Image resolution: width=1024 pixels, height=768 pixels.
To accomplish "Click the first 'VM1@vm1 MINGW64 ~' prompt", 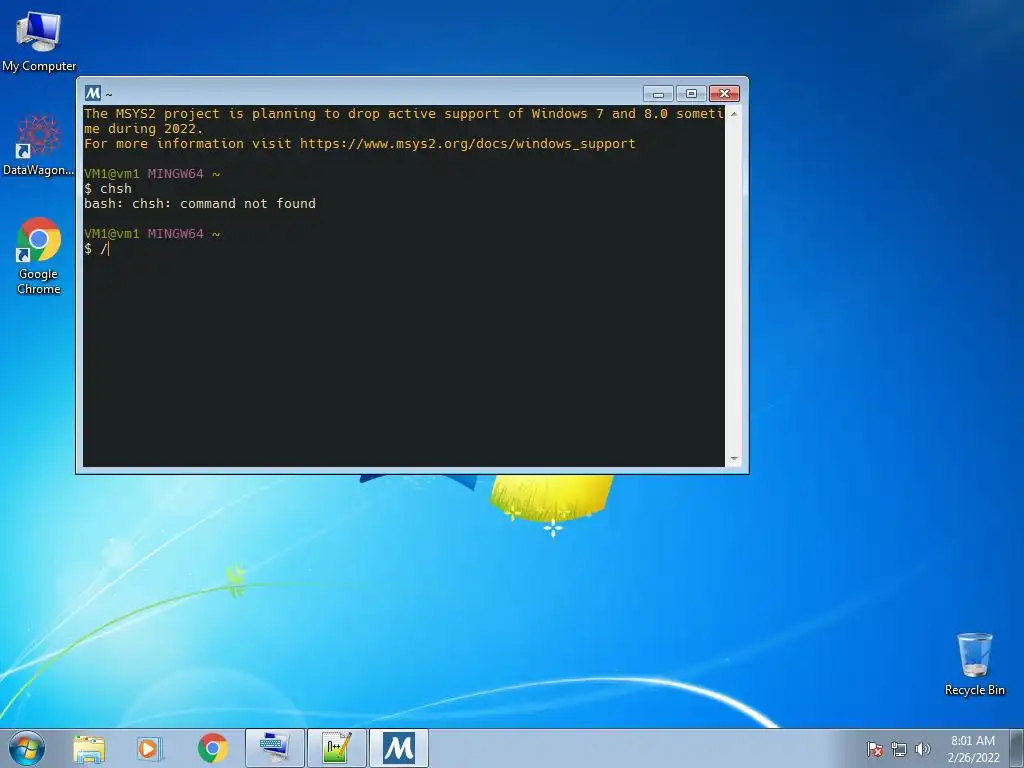I will 152,174.
